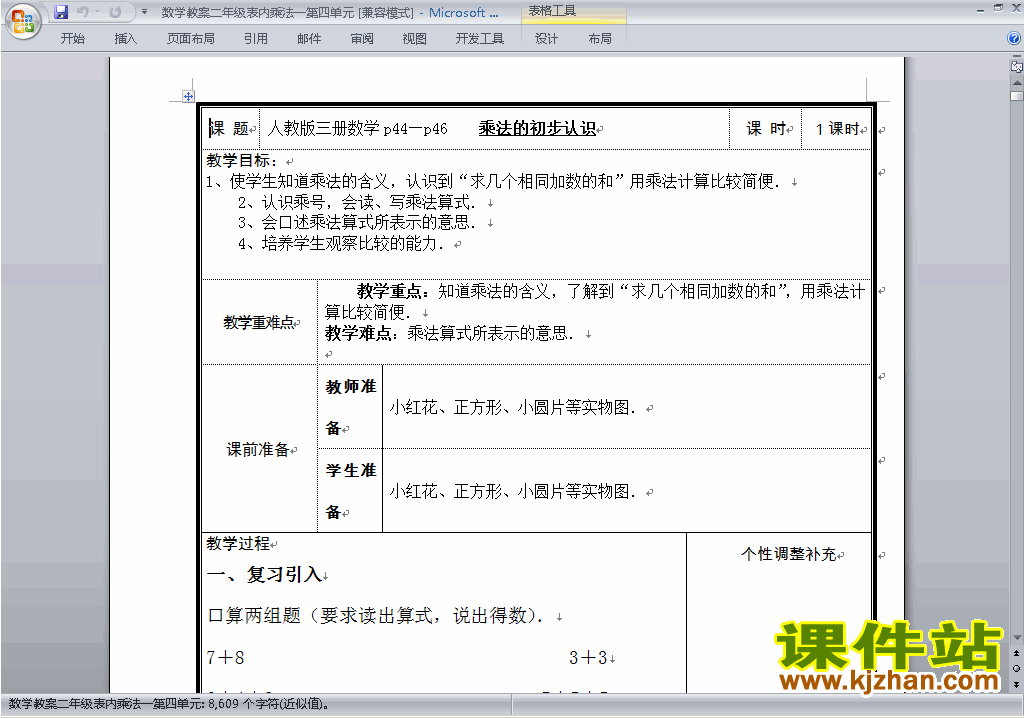
Task: Click the vertical scrollbar thumb
Action: [1016, 96]
